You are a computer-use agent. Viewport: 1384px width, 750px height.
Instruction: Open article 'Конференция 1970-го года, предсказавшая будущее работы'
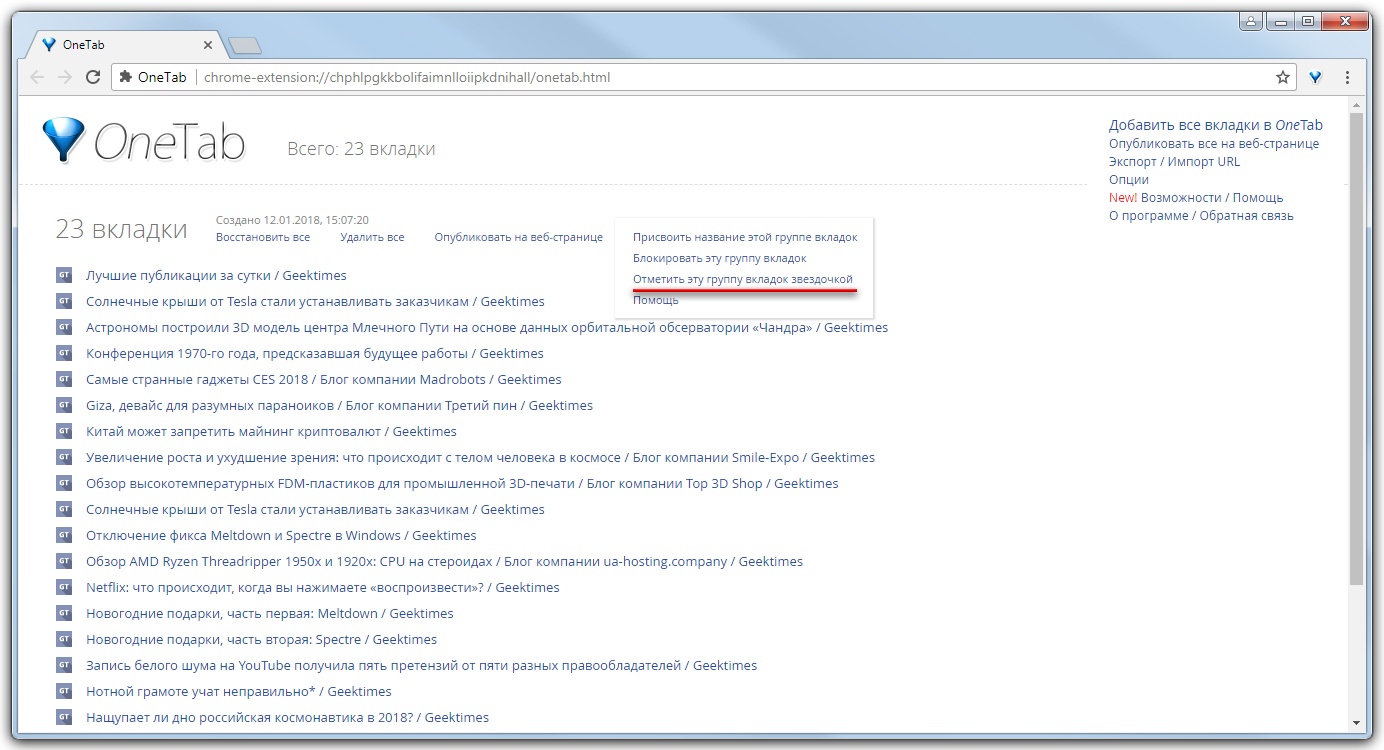pyautogui.click(x=315, y=353)
